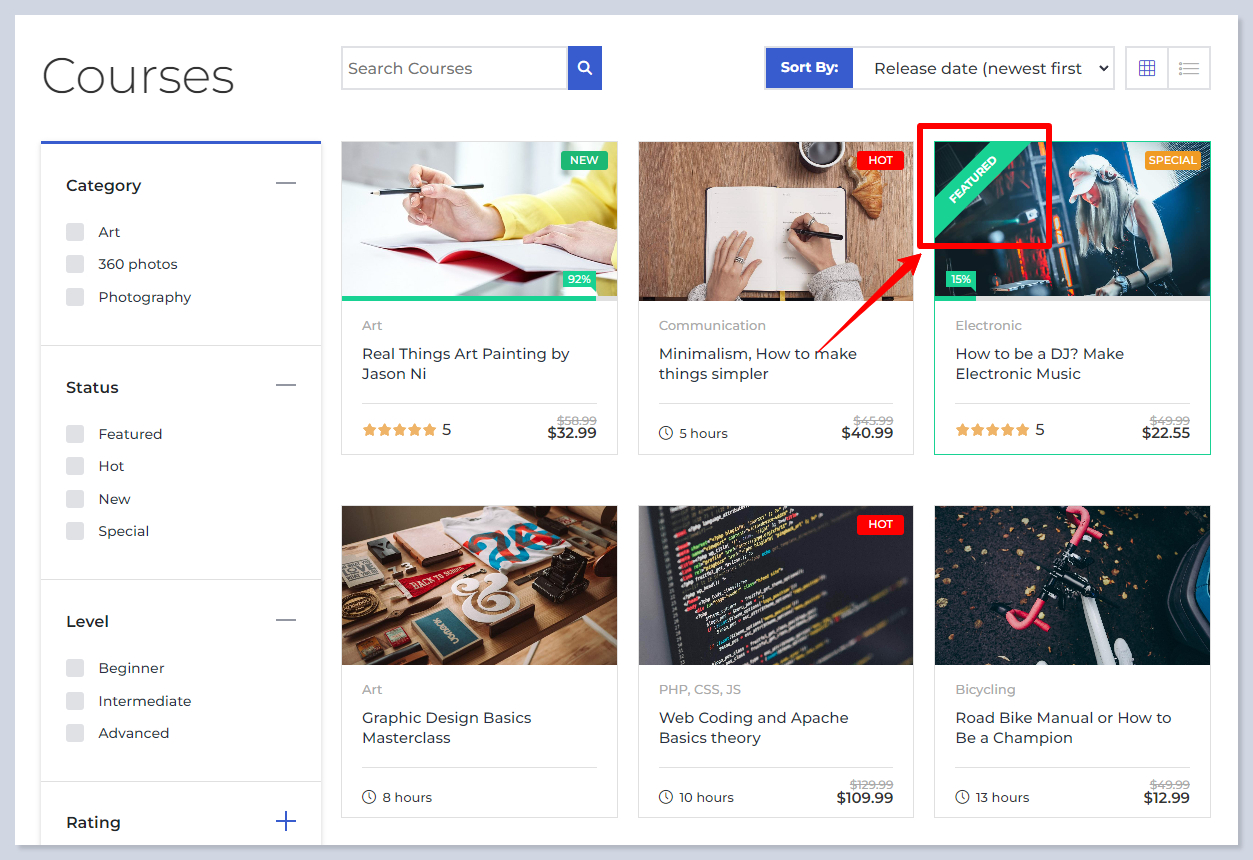Switch to list view layout
Viewport: 1253px width, 860px height.
[x=1189, y=68]
